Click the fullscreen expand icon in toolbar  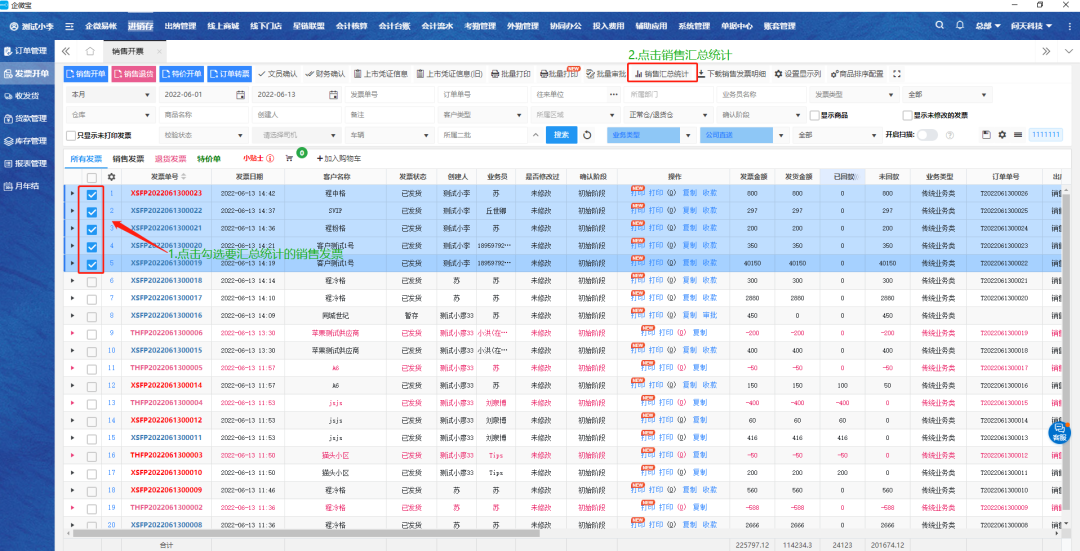[x=897, y=74]
